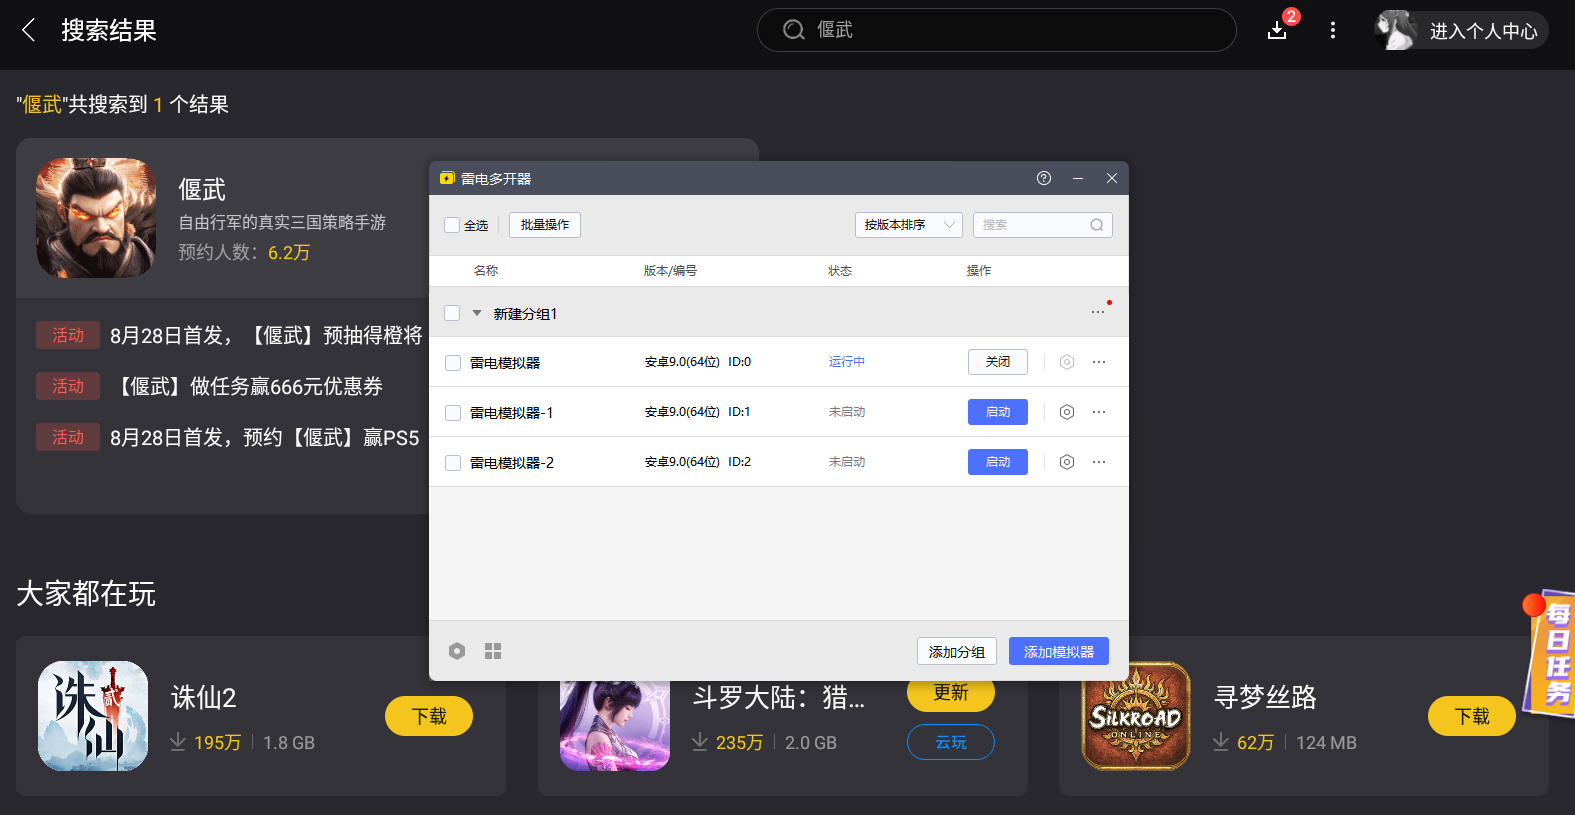Click the 诛仙2 game title
Viewport: 1575px width, 815px height.
[x=203, y=697]
